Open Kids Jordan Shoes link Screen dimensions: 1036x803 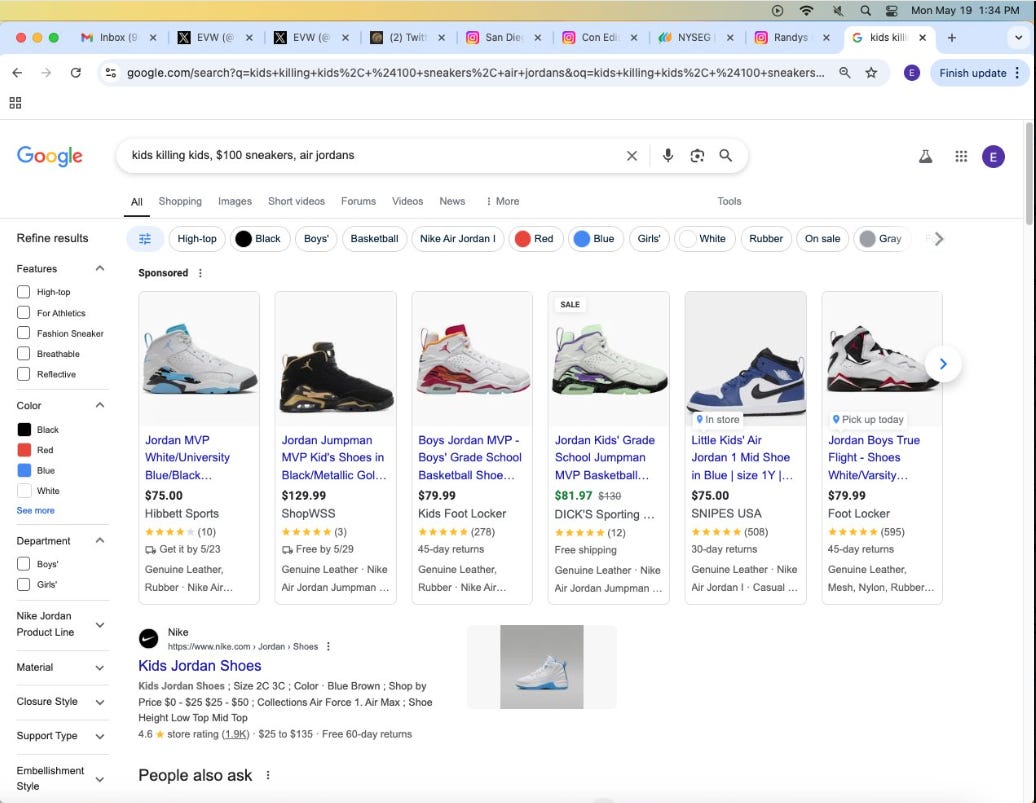pos(200,666)
